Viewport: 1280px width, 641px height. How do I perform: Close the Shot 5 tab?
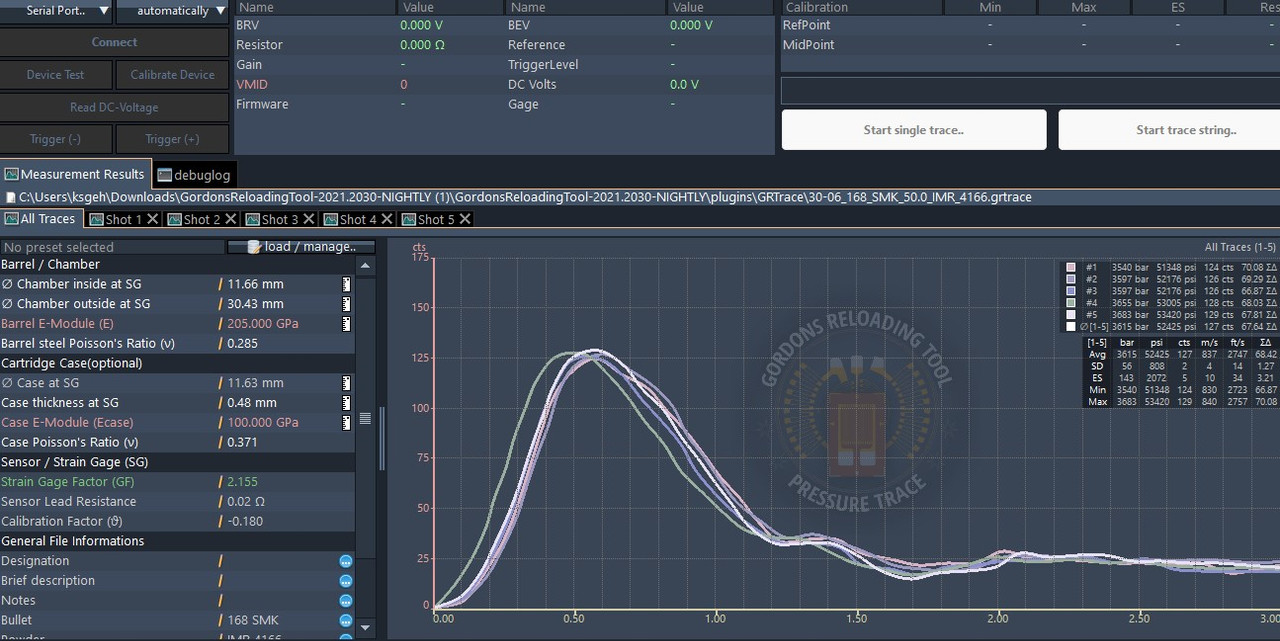(x=465, y=219)
